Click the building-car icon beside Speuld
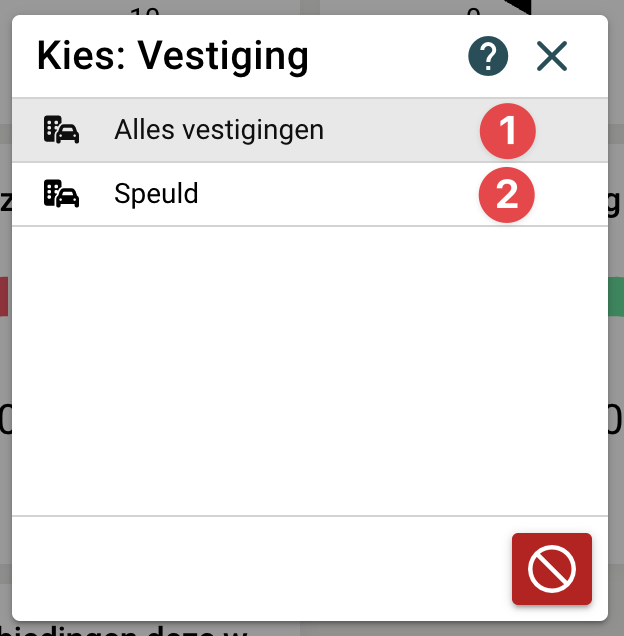The height and width of the screenshot is (636, 624). [61, 194]
